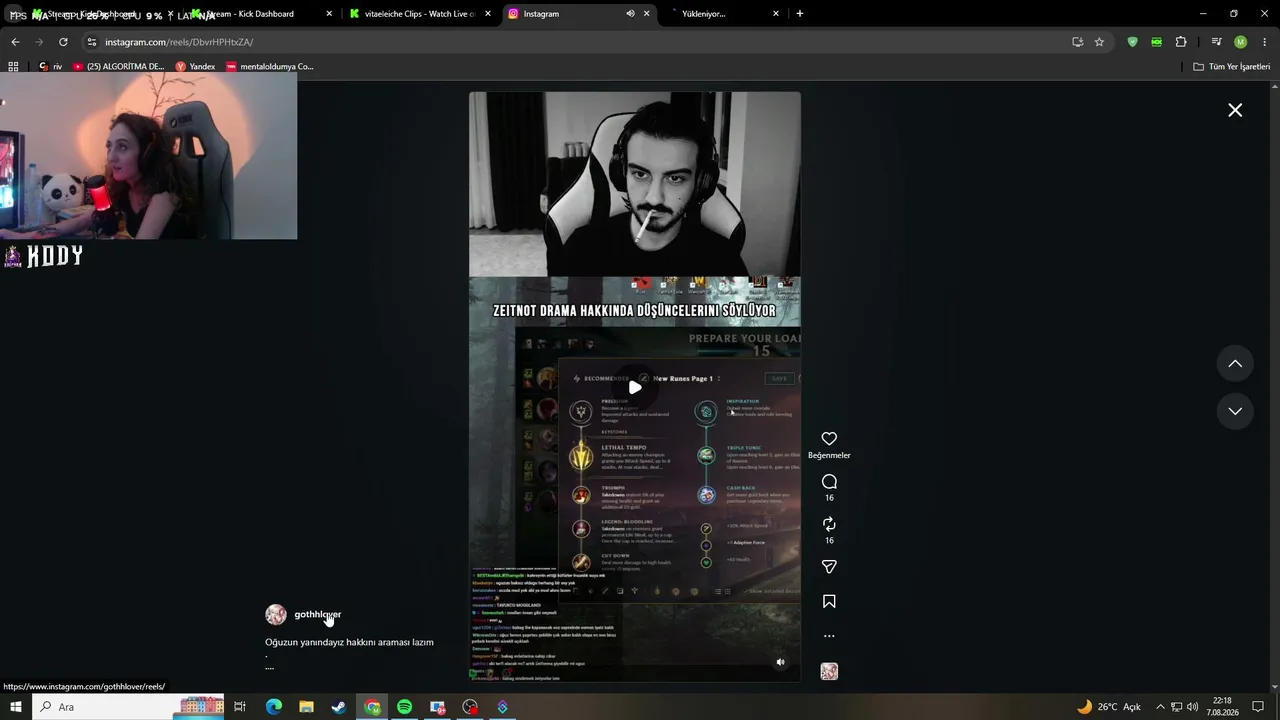Mute the reel audio with the speaker icon

[x=781, y=662]
